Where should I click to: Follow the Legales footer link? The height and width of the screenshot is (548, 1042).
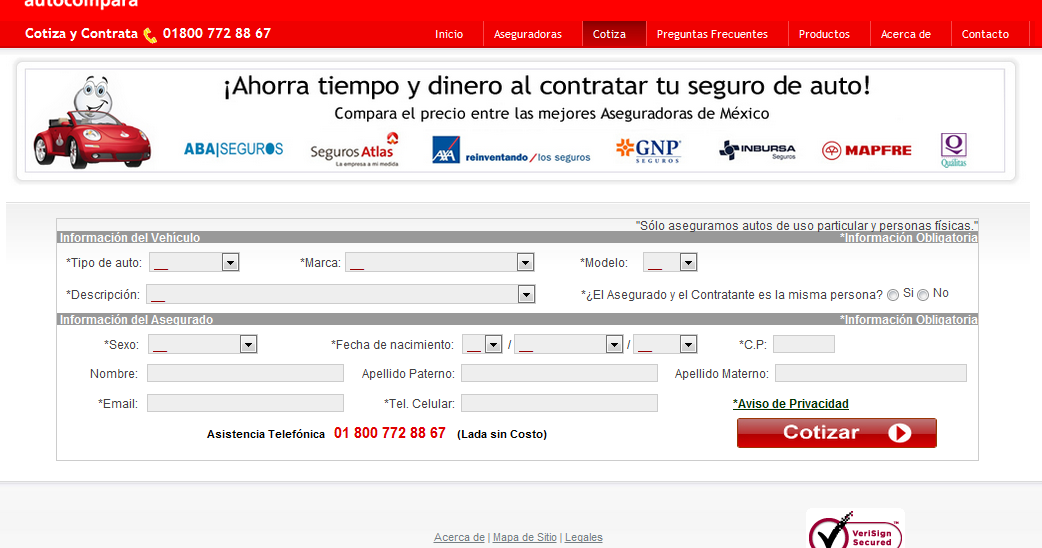(x=583, y=537)
